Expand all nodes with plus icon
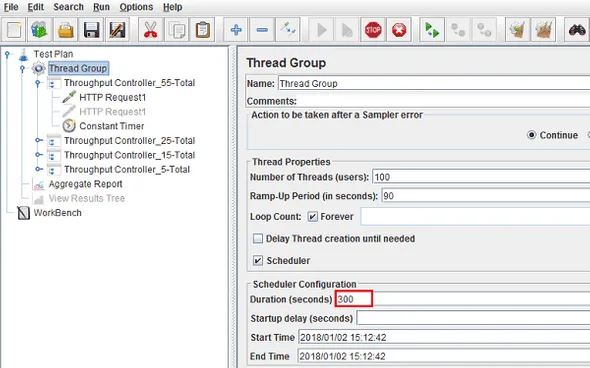Viewport: 590px width, 368px height. click(236, 30)
